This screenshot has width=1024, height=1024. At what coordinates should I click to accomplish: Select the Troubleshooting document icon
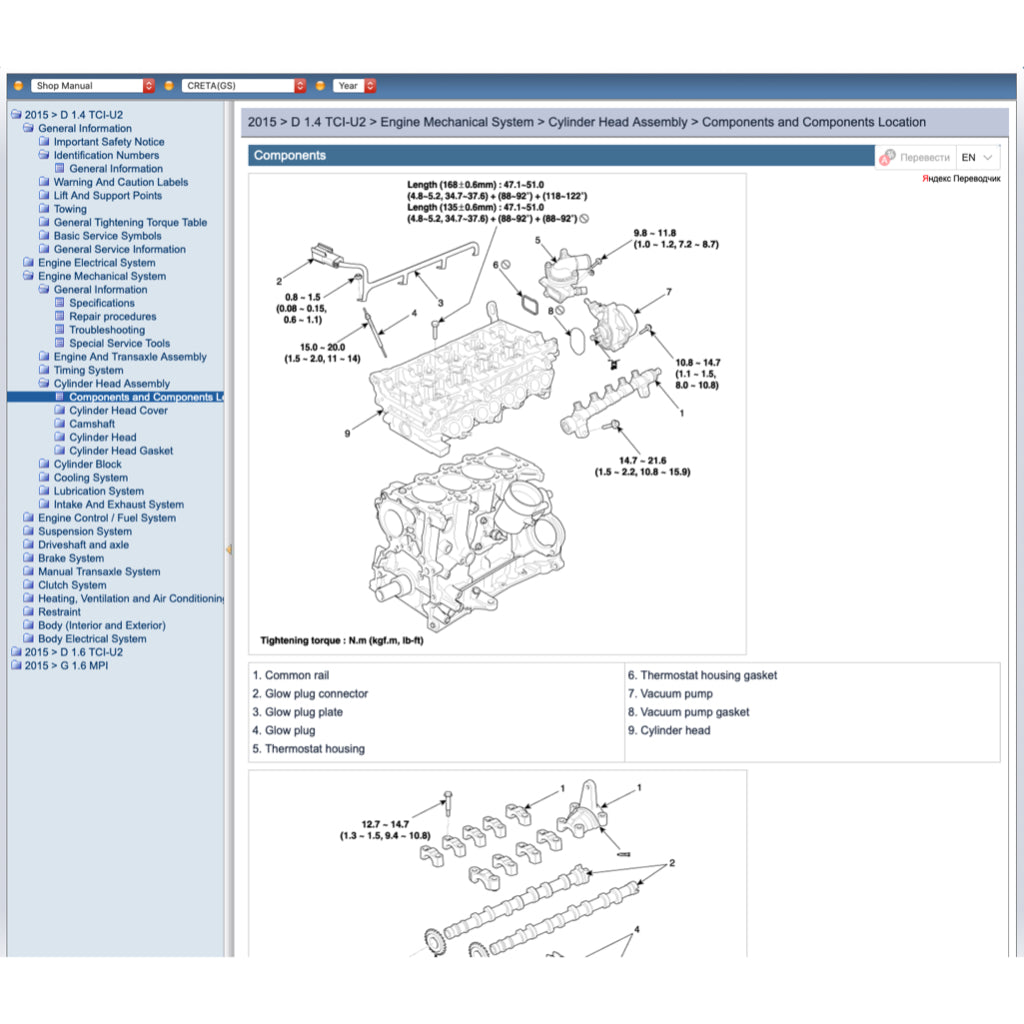[60, 329]
